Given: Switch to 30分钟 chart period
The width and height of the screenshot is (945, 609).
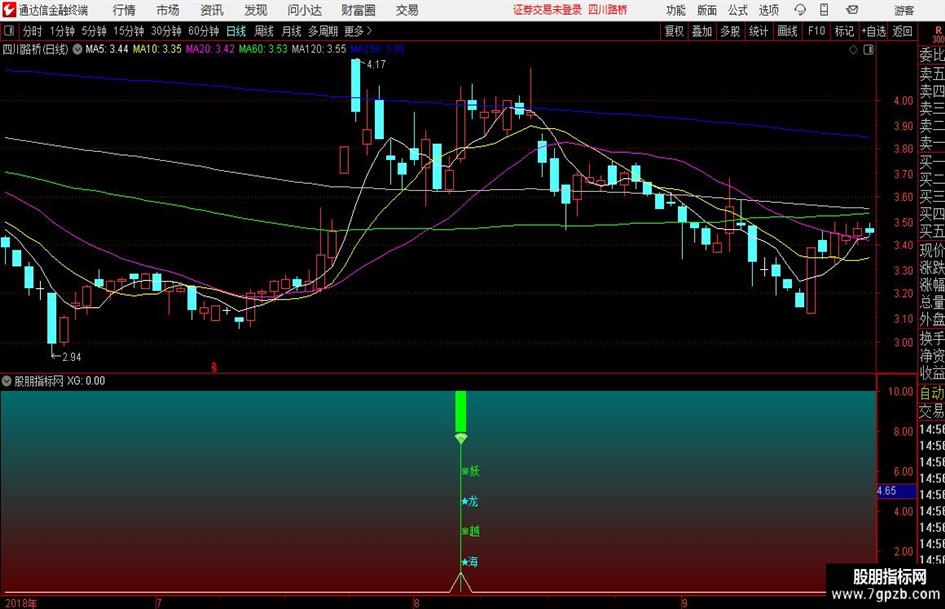Looking at the screenshot, I should pyautogui.click(x=166, y=31).
